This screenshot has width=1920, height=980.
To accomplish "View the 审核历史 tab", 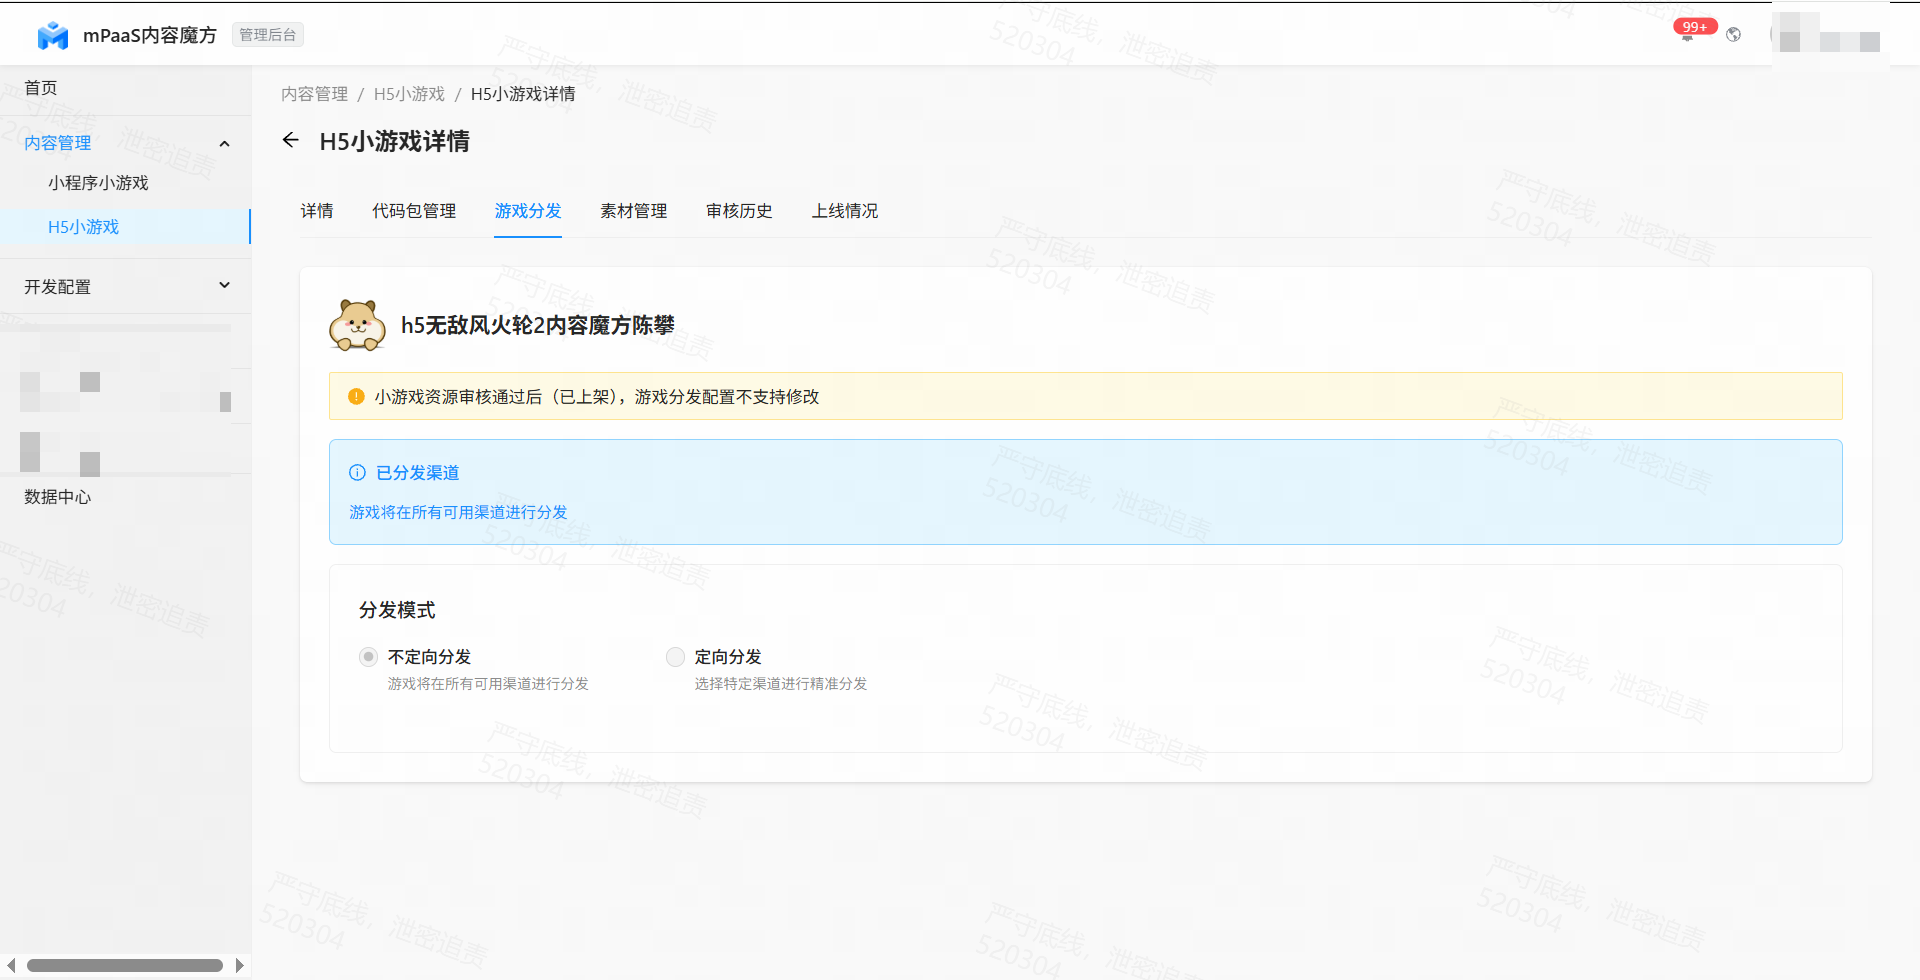I will coord(740,211).
